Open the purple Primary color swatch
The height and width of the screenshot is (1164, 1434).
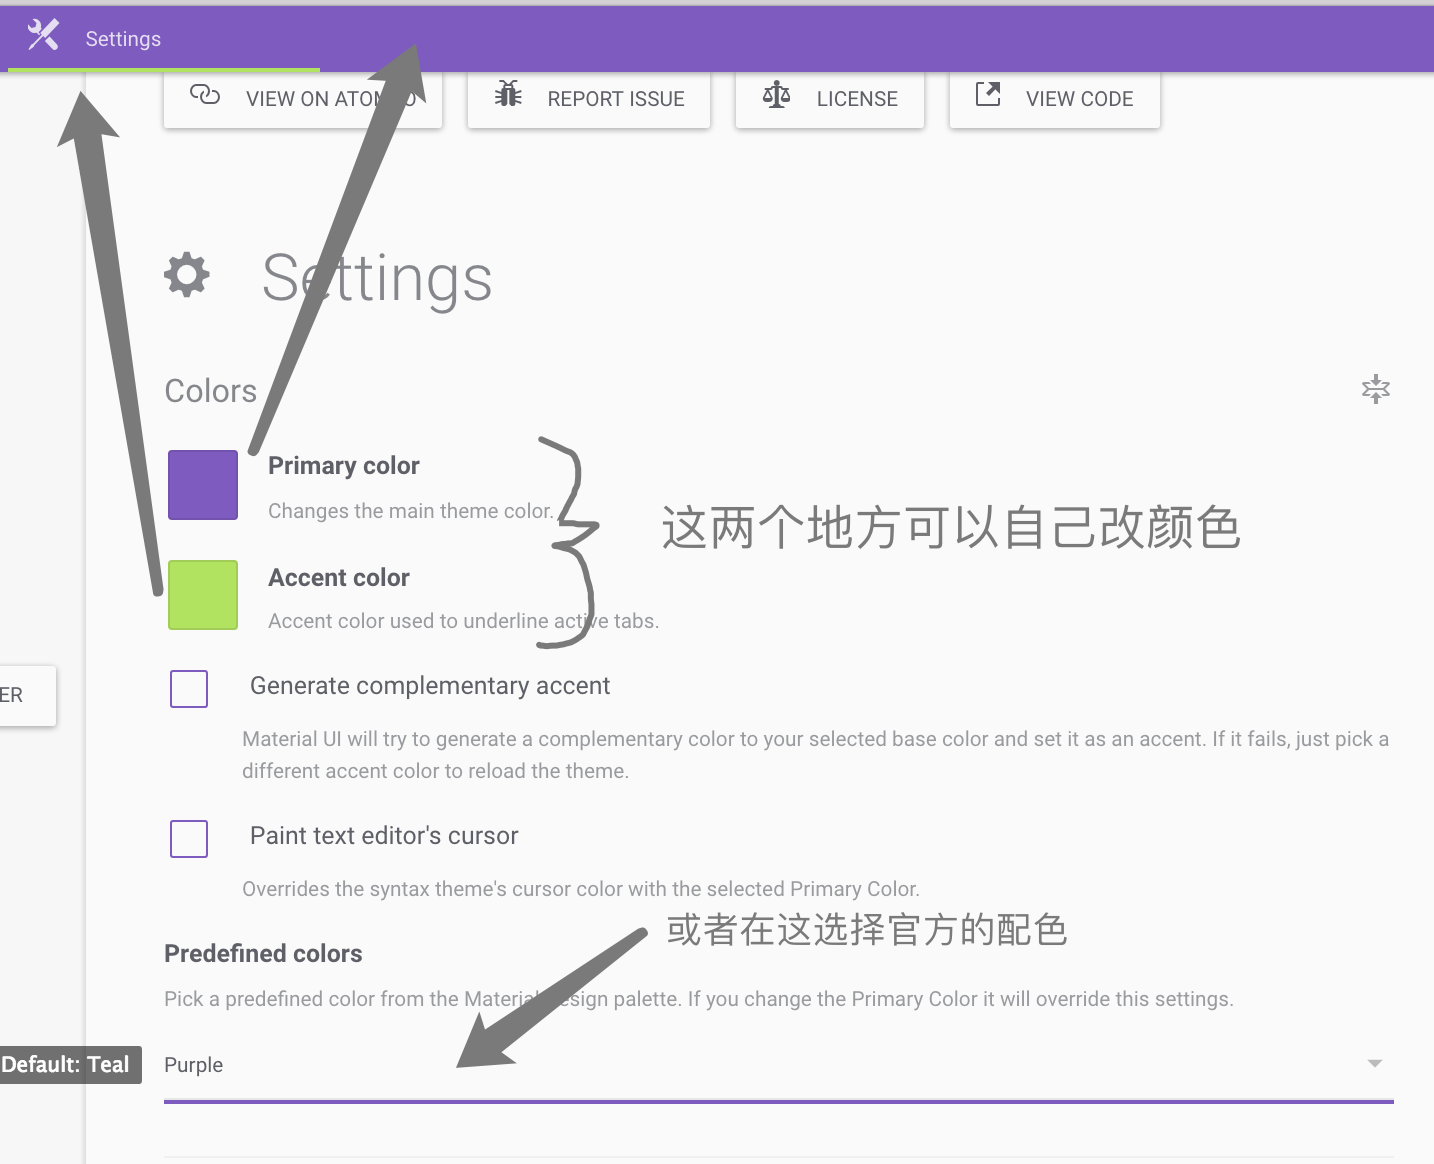tap(203, 485)
